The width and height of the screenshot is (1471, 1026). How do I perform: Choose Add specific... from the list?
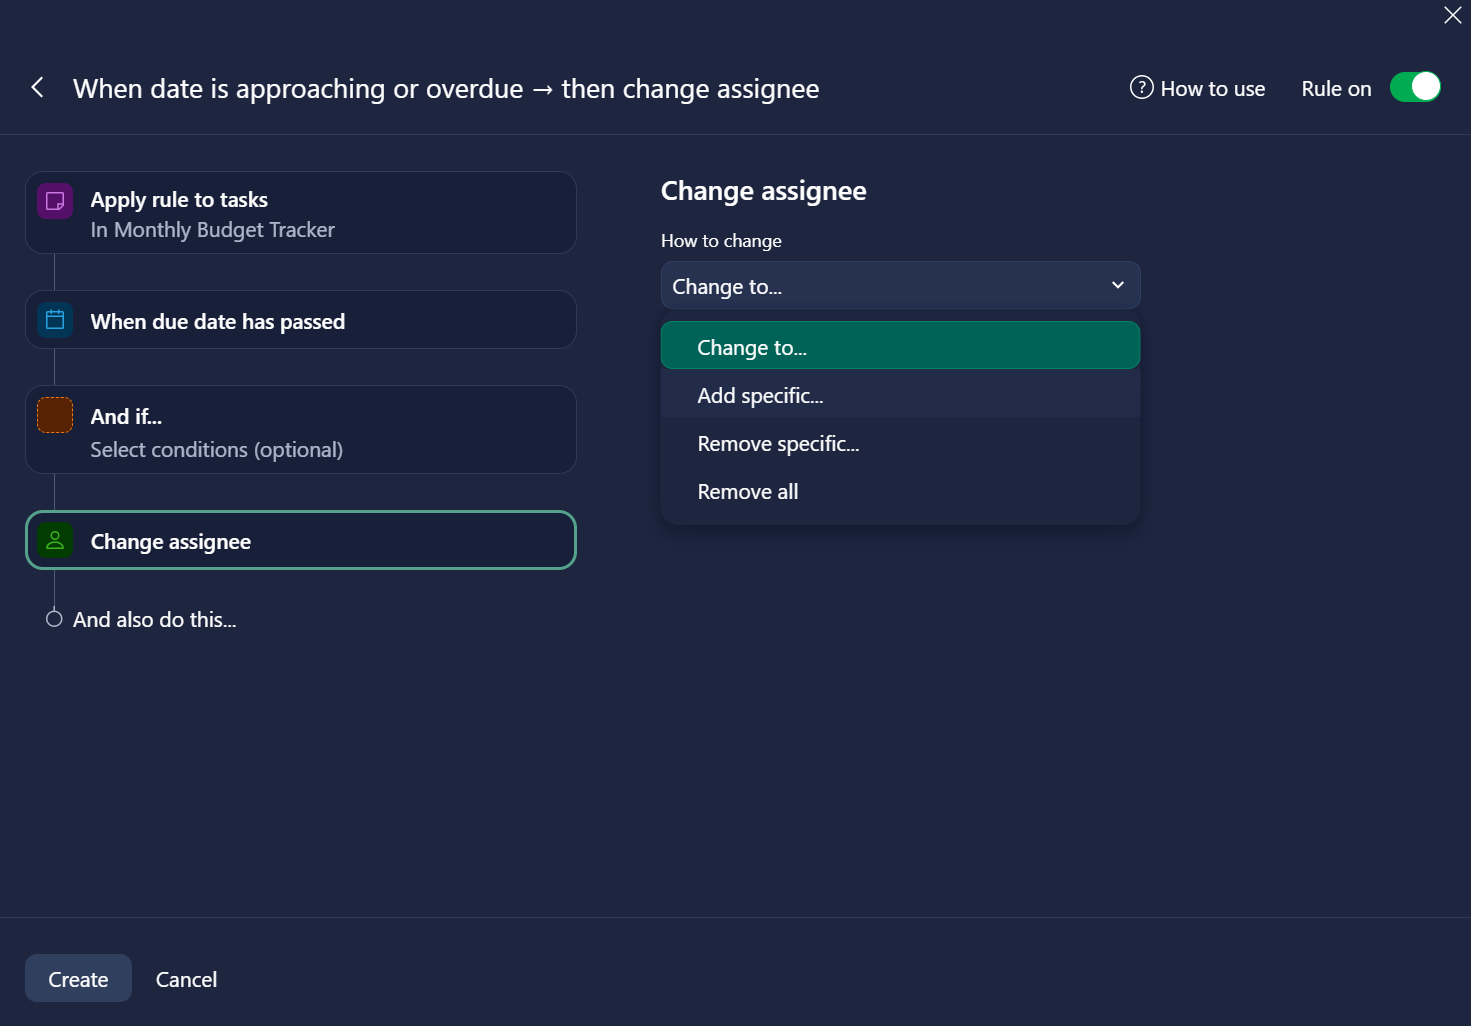coord(760,396)
